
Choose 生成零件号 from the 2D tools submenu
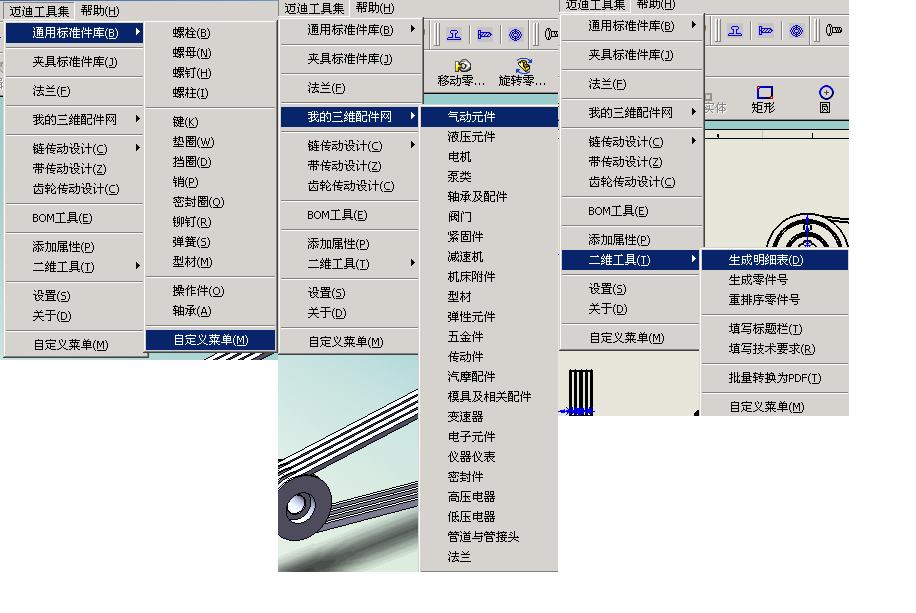tap(758, 279)
